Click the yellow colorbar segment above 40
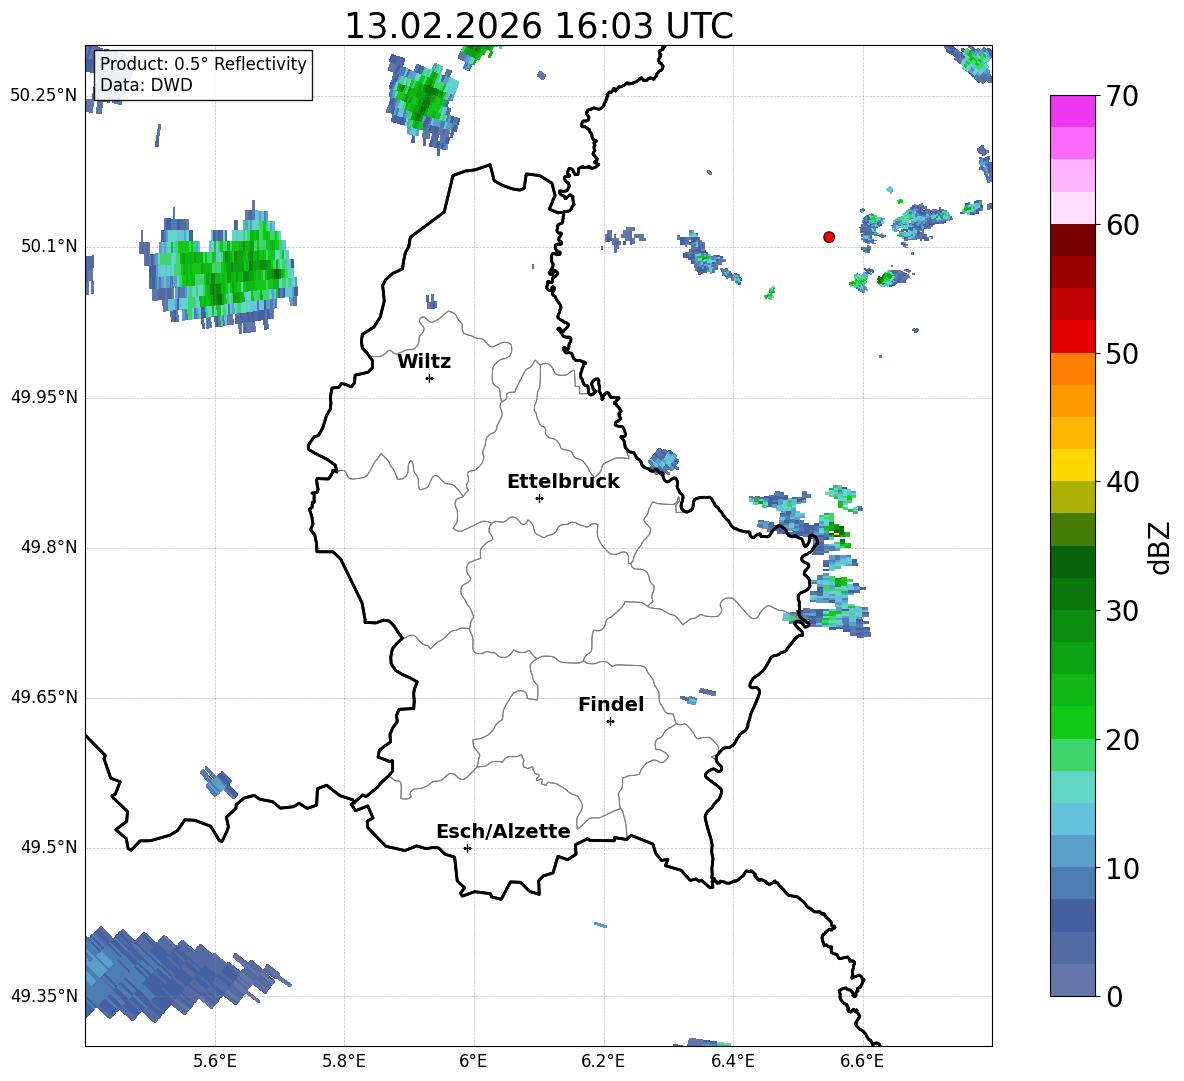 (1072, 465)
